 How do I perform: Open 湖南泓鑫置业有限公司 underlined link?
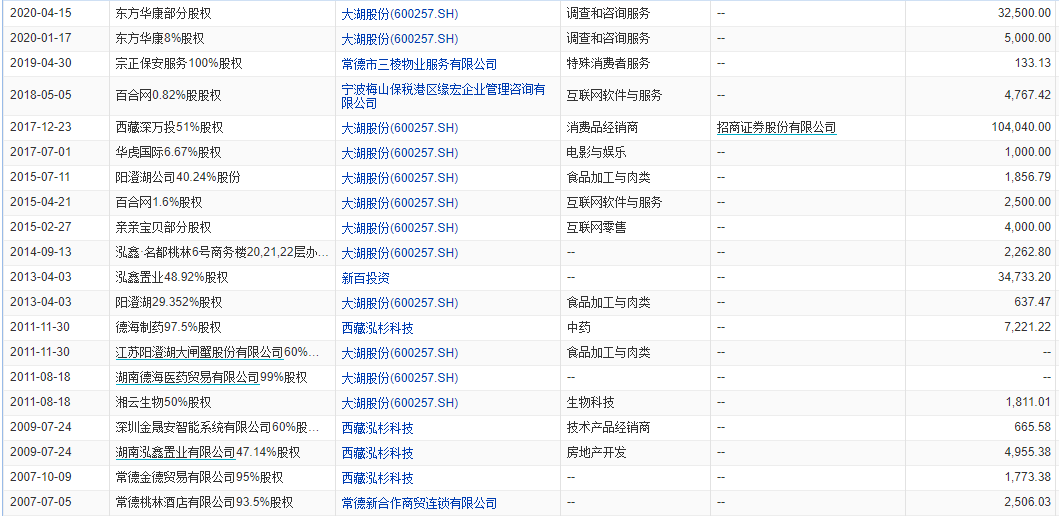coord(176,452)
